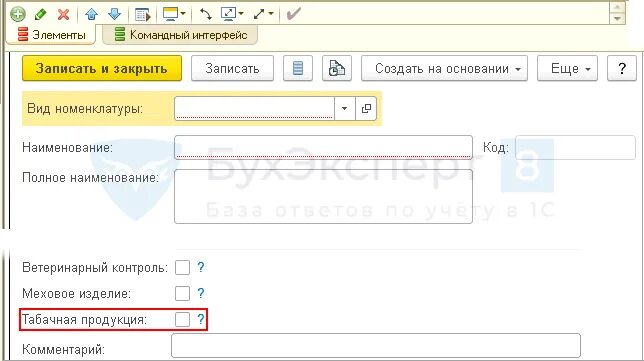Click the toolbar scroll up arrow
644x361 pixels.
click(x=617, y=8)
